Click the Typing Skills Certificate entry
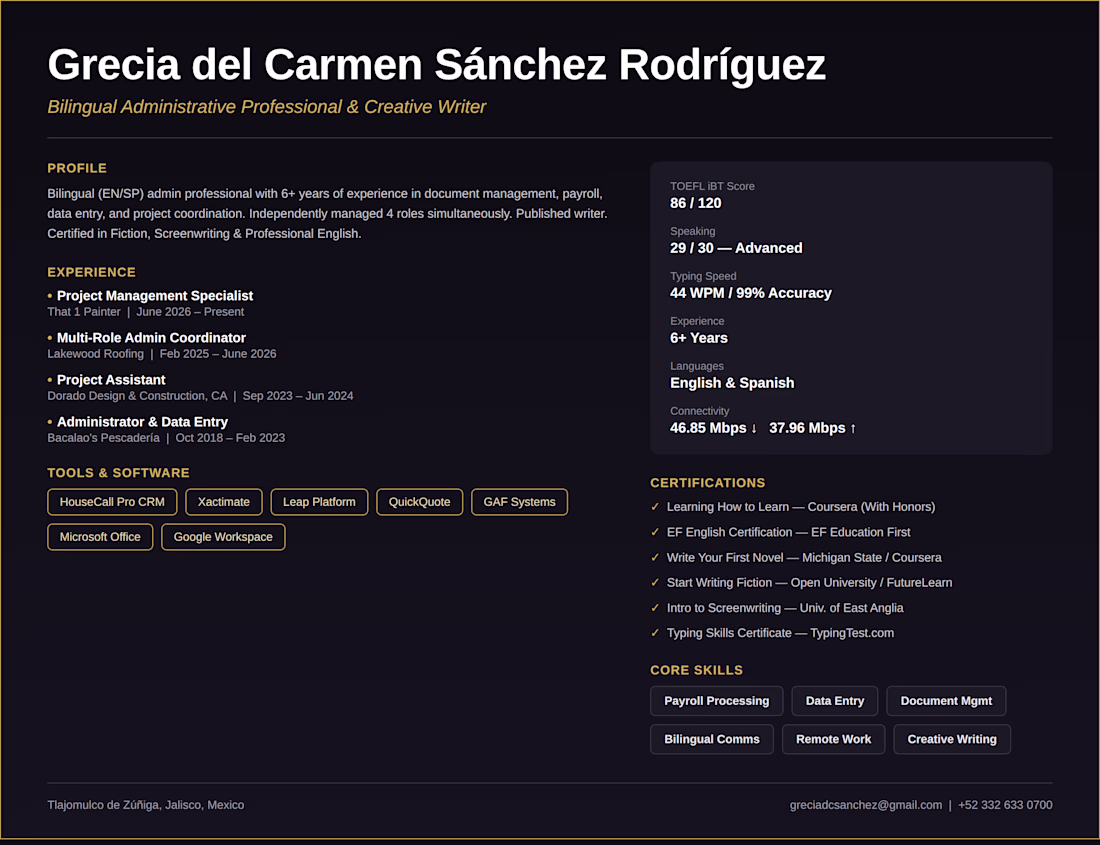This screenshot has height=845, width=1100. click(x=780, y=633)
